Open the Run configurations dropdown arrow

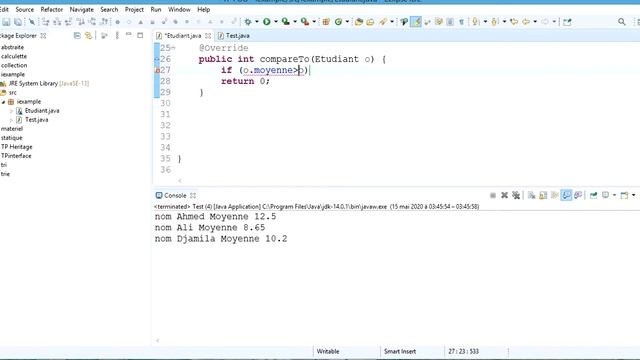click(276, 22)
